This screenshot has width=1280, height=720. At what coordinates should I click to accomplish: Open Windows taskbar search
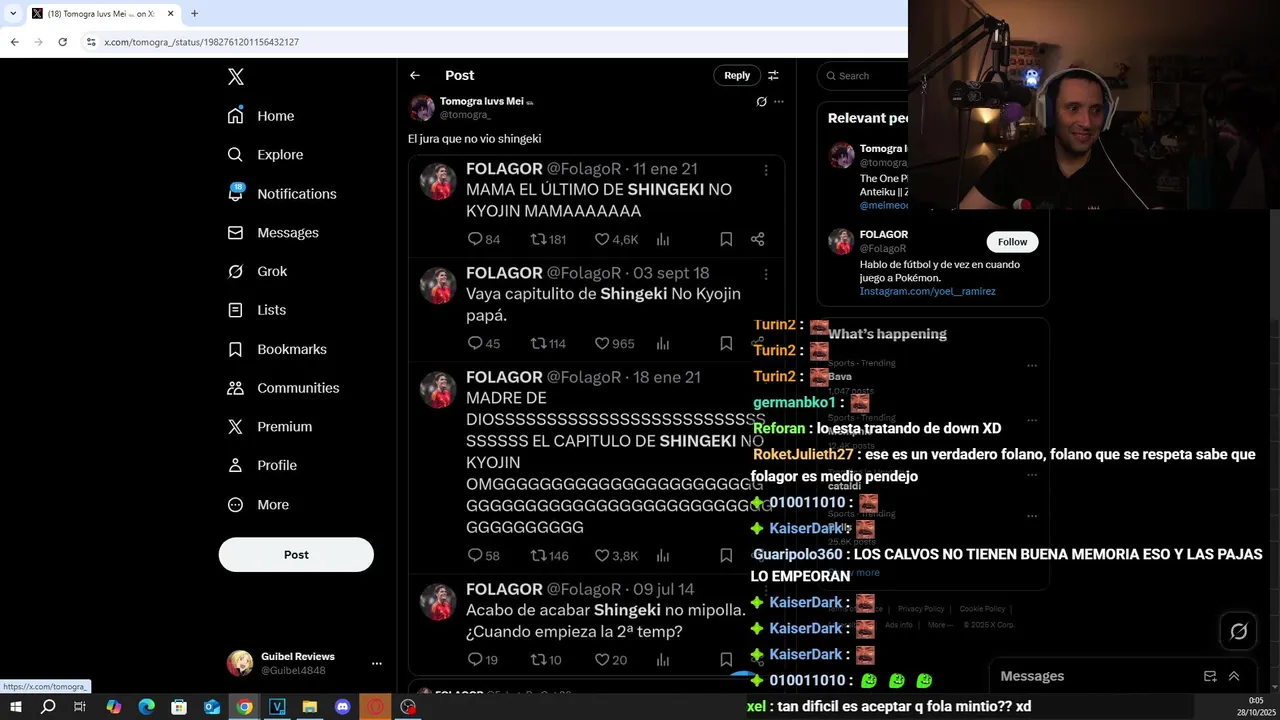[48, 707]
